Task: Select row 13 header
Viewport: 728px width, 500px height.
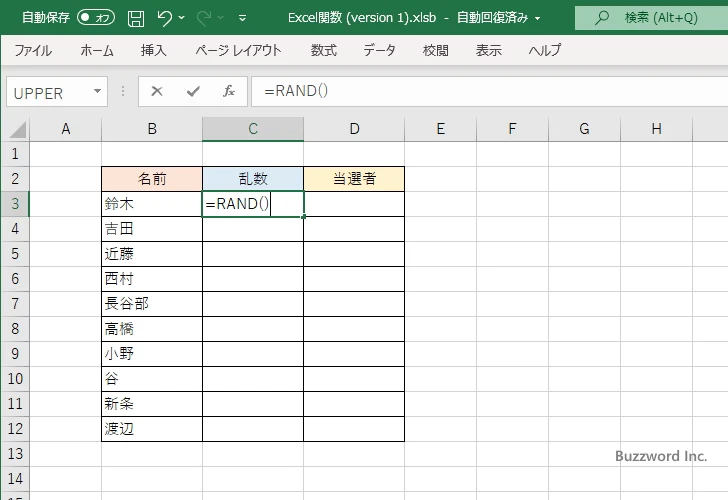Action: [x=15, y=454]
